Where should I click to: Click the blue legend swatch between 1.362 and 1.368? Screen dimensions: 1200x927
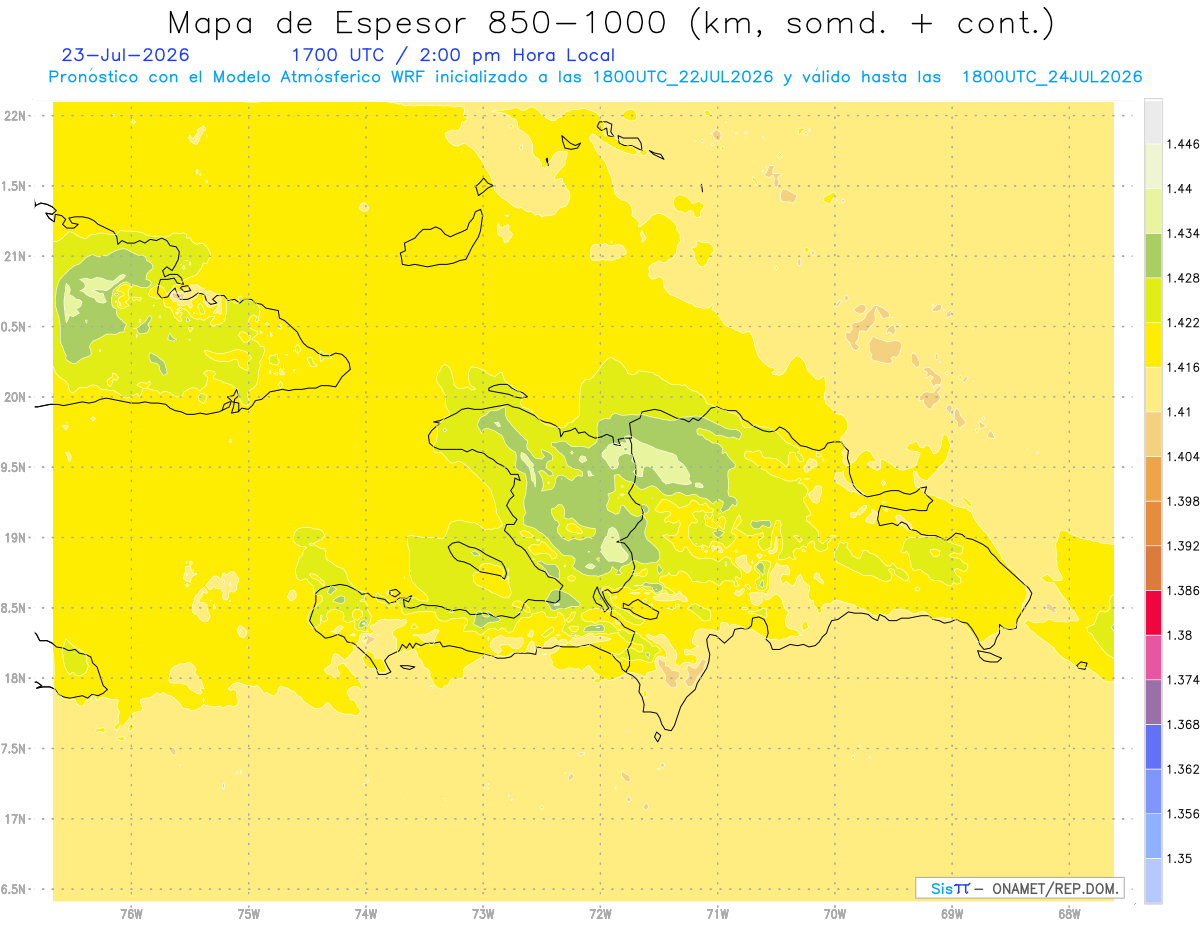point(1153,747)
